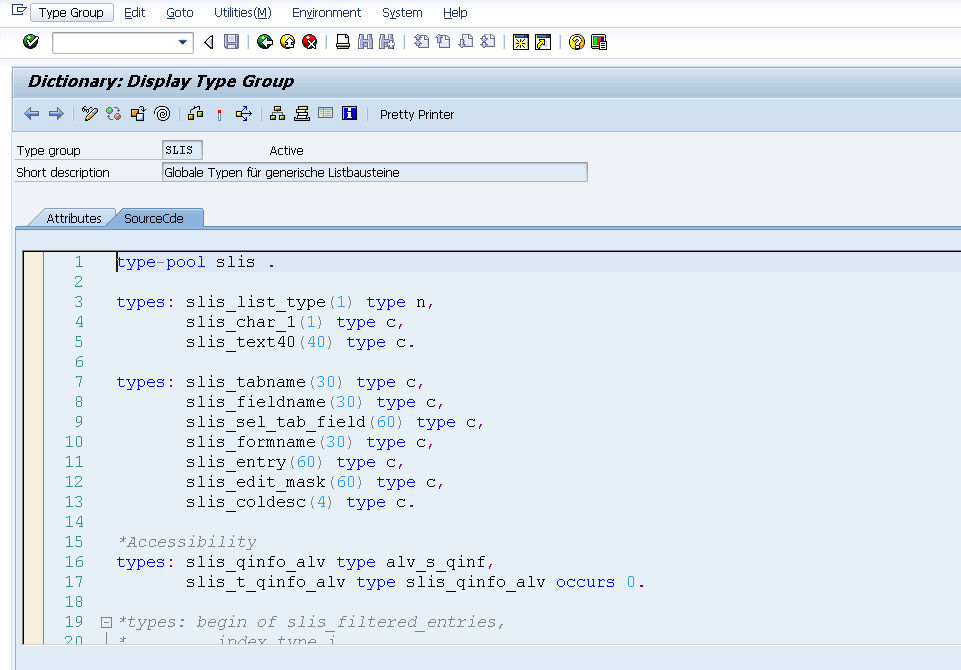Collapse the slis_filtered_entries code block
This screenshot has width=961, height=670.
coord(106,621)
